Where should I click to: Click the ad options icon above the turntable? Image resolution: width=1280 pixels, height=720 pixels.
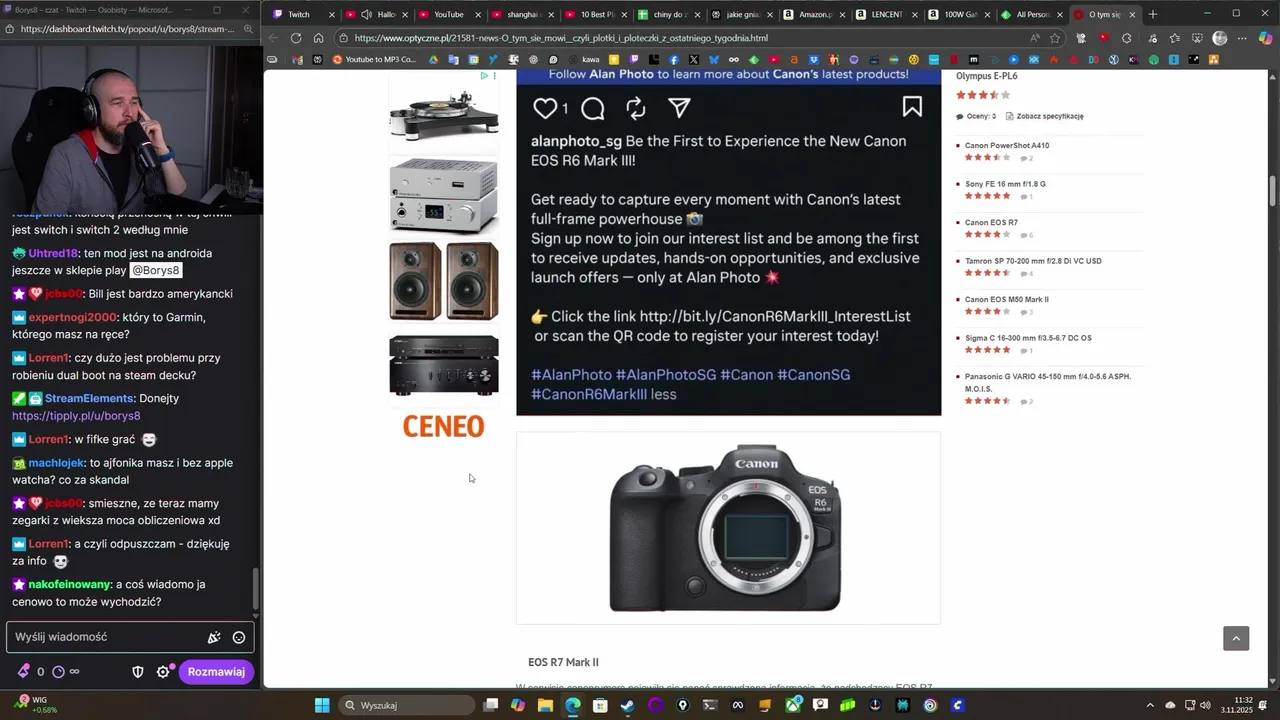pyautogui.click(x=494, y=76)
